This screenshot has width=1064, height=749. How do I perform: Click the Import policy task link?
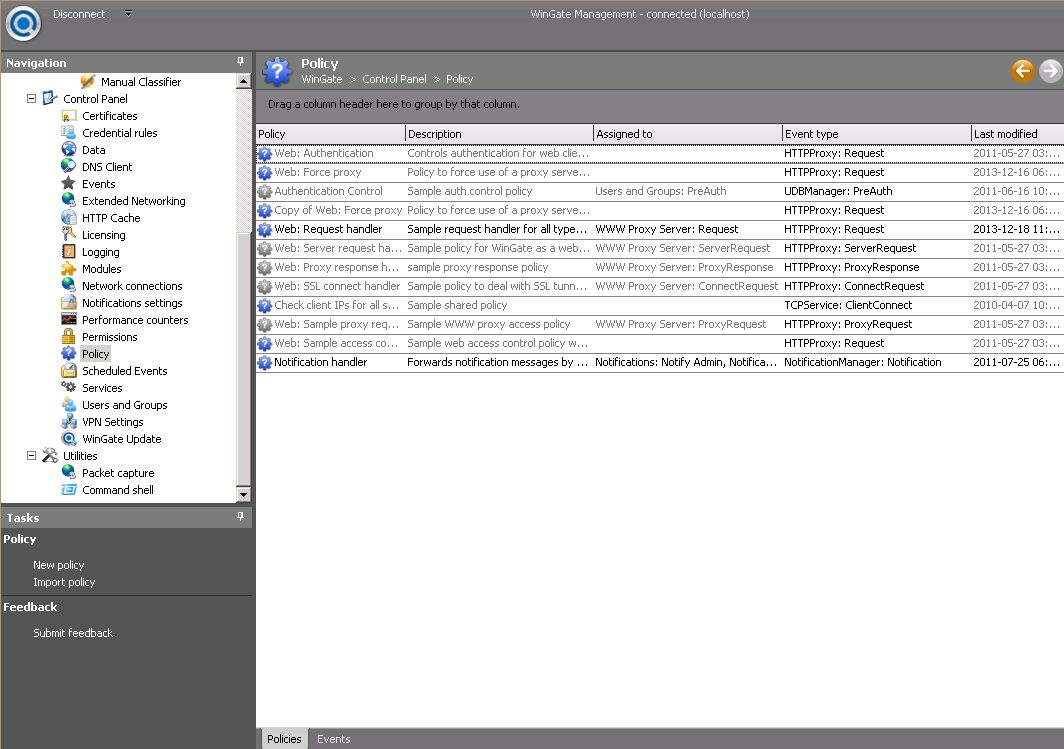[x=64, y=582]
